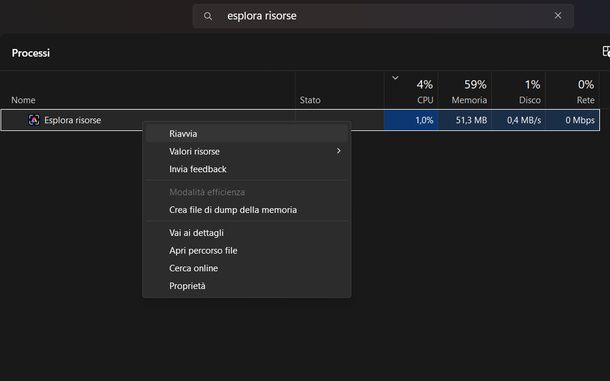Click the 51,3 MB memory cell

(465, 120)
